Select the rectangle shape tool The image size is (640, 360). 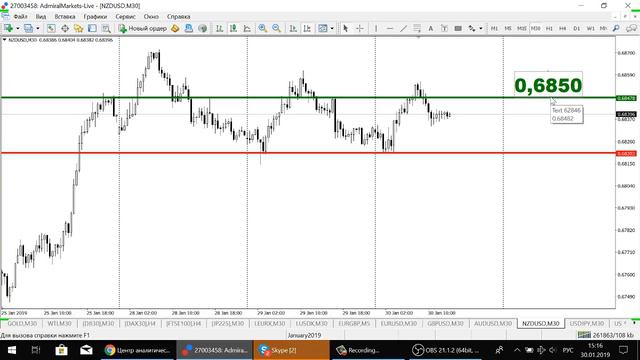coord(458,28)
